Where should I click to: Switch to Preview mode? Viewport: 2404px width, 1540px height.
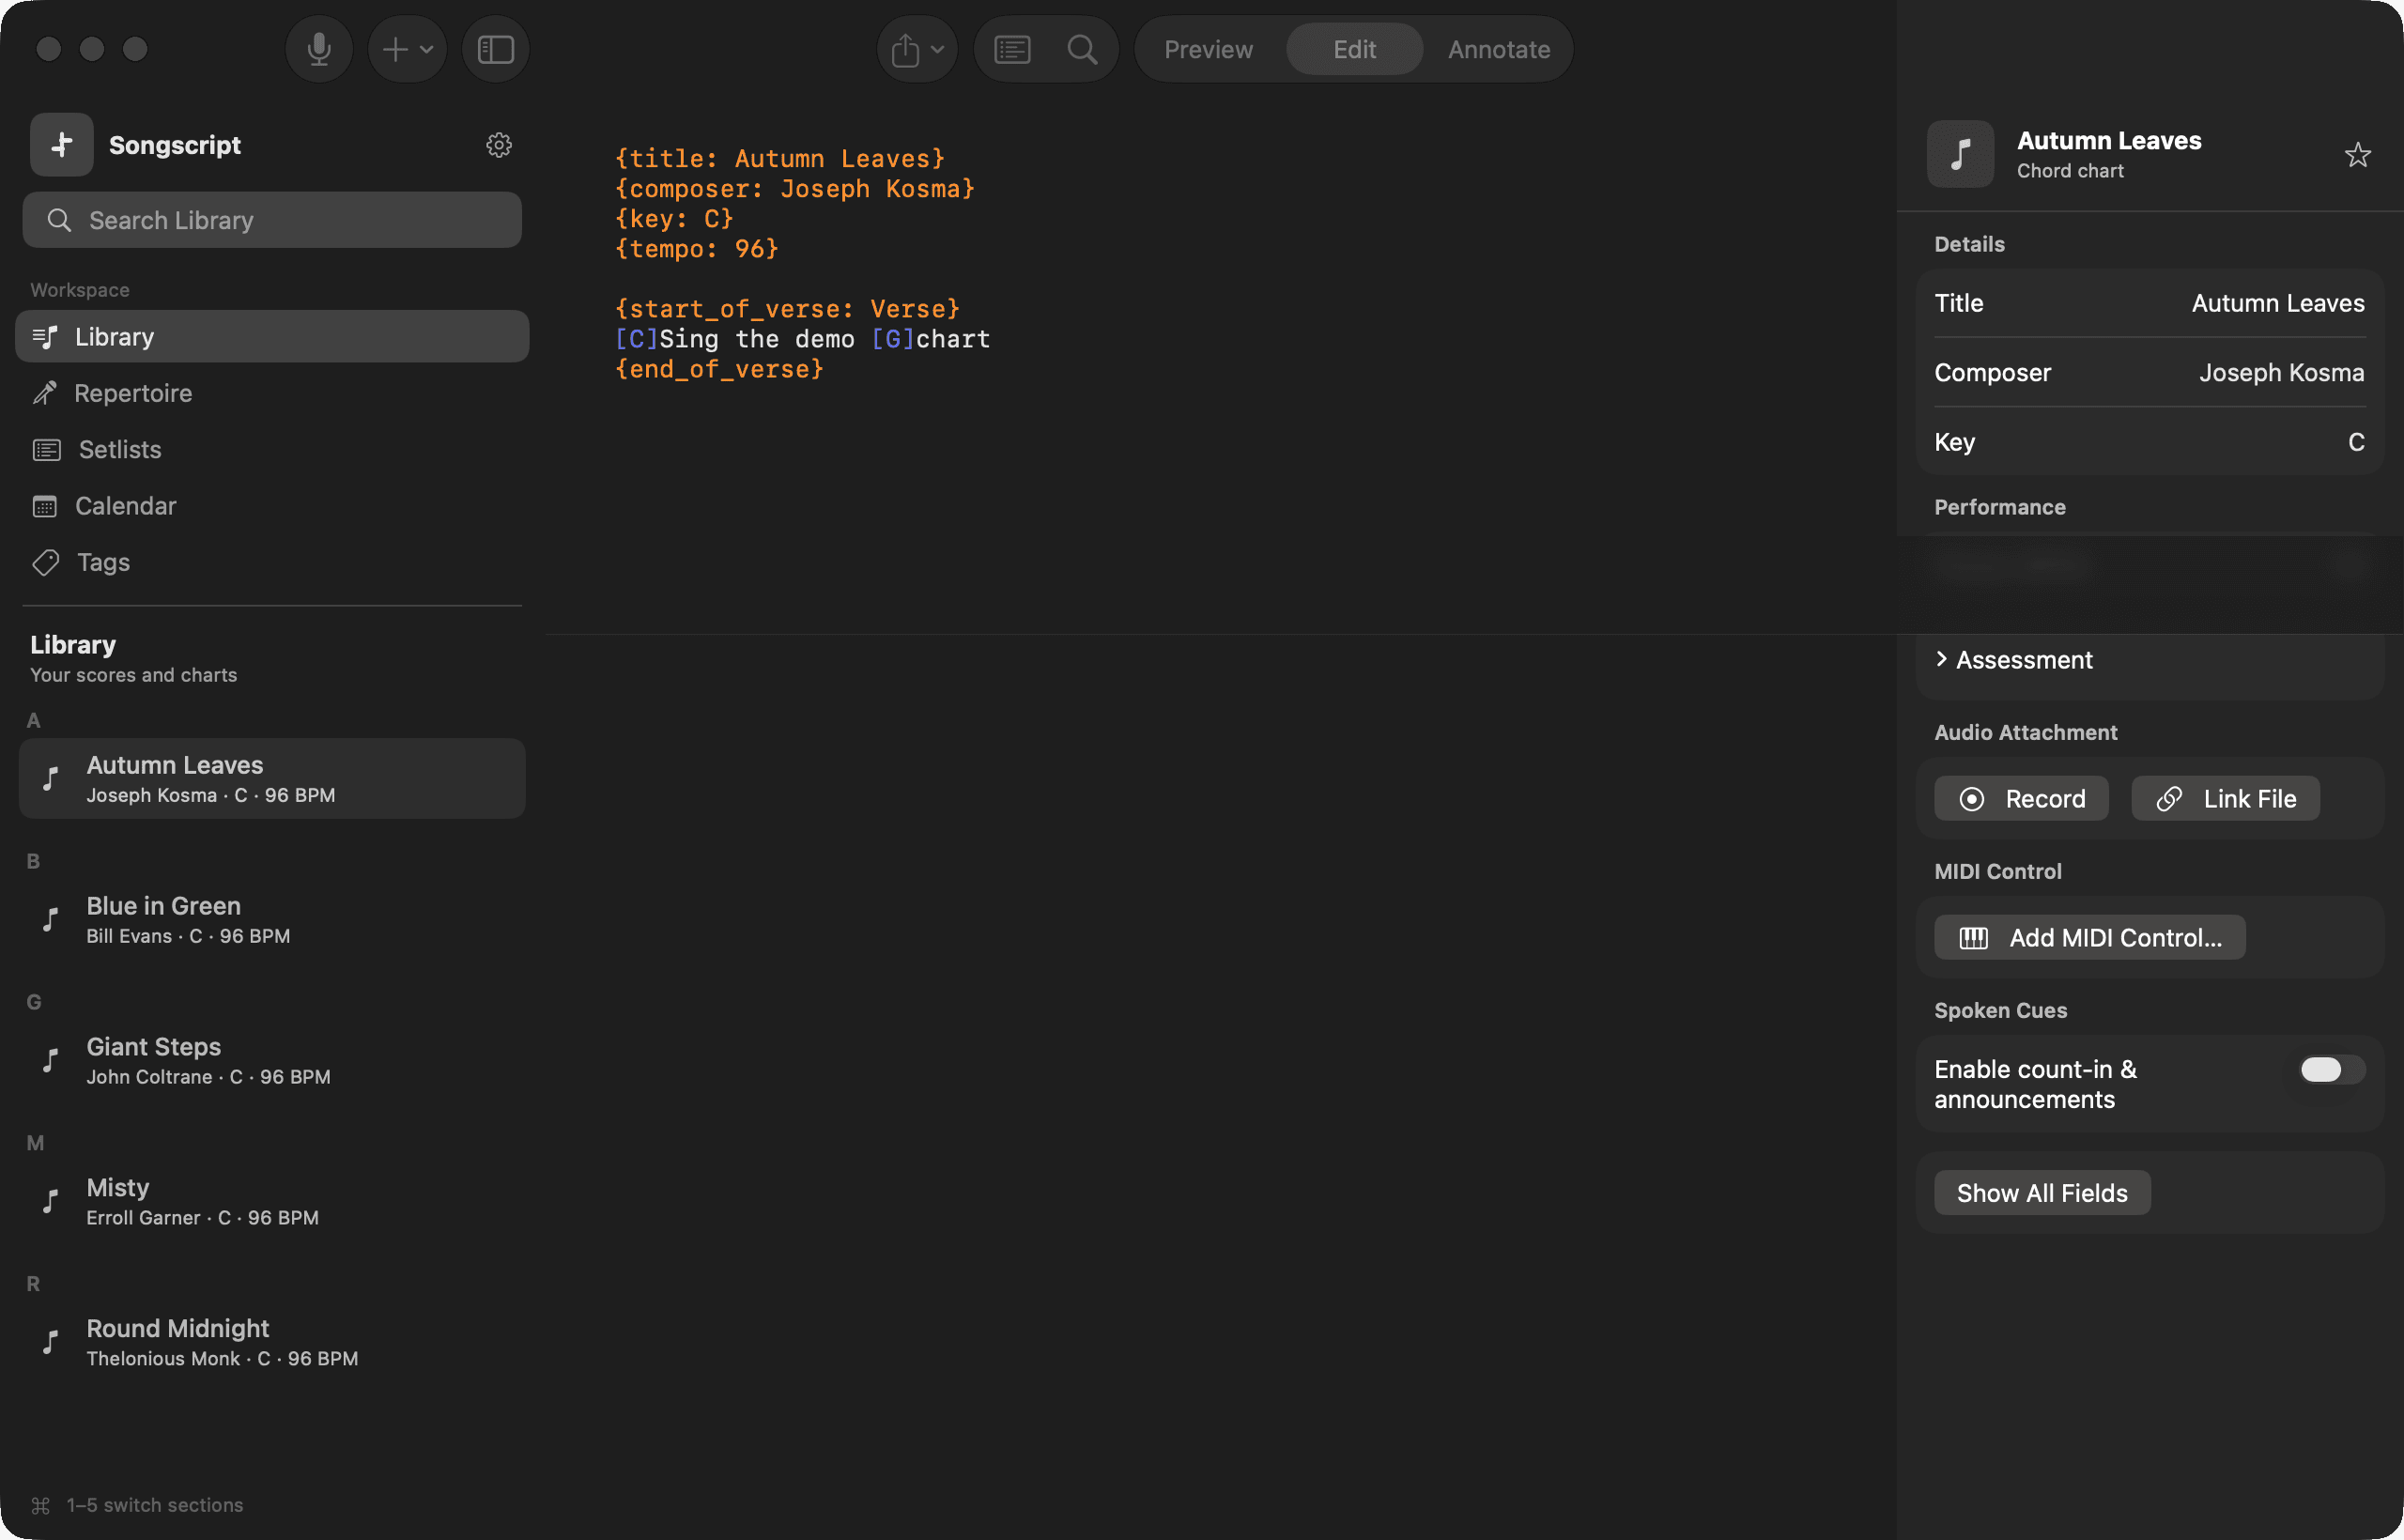[1208, 49]
